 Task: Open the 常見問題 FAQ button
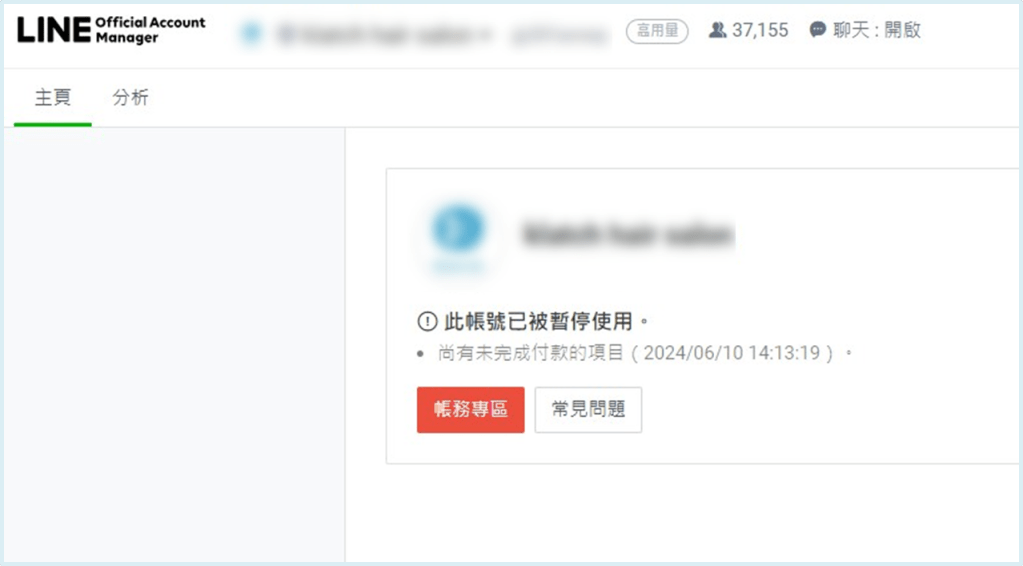coord(588,410)
